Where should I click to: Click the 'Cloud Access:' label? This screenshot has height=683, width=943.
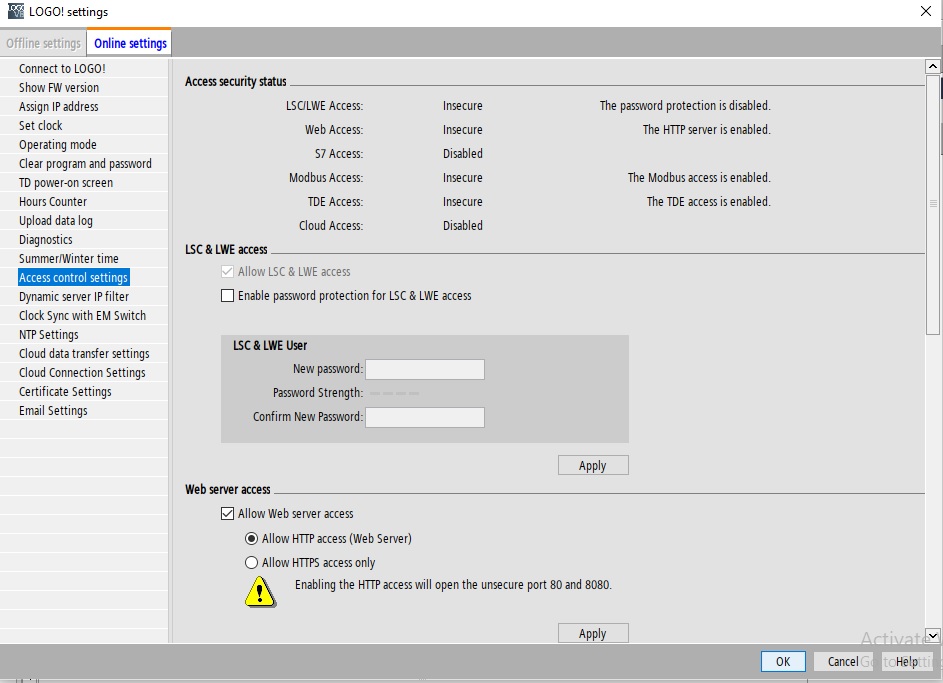point(331,226)
